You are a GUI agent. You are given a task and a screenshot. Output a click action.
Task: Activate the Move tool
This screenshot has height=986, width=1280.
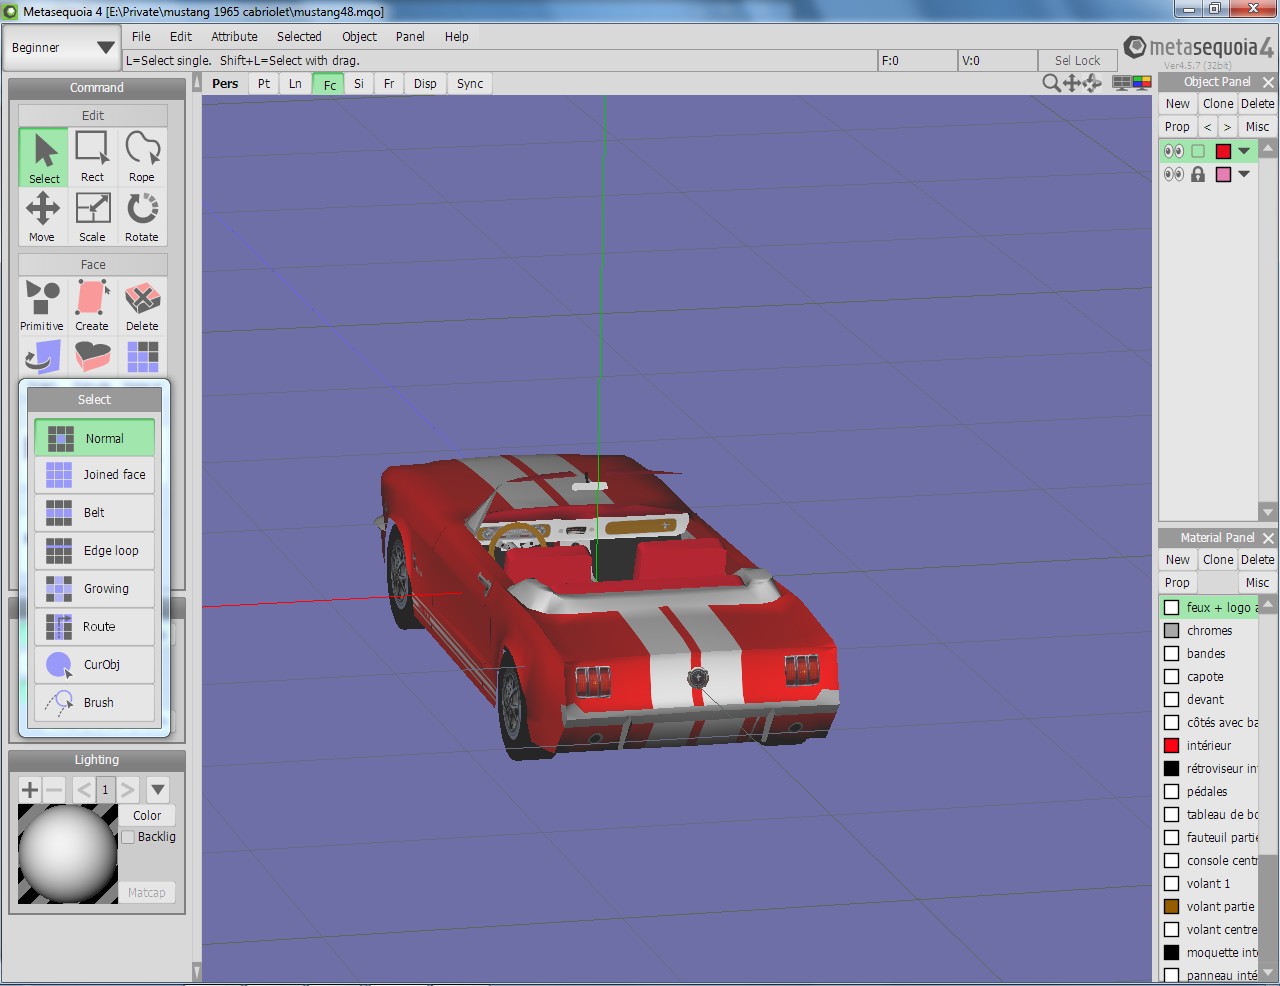click(x=42, y=216)
